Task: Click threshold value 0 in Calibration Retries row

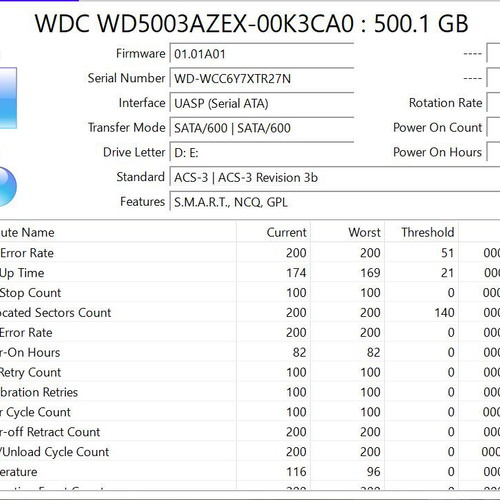Action: coord(451,392)
